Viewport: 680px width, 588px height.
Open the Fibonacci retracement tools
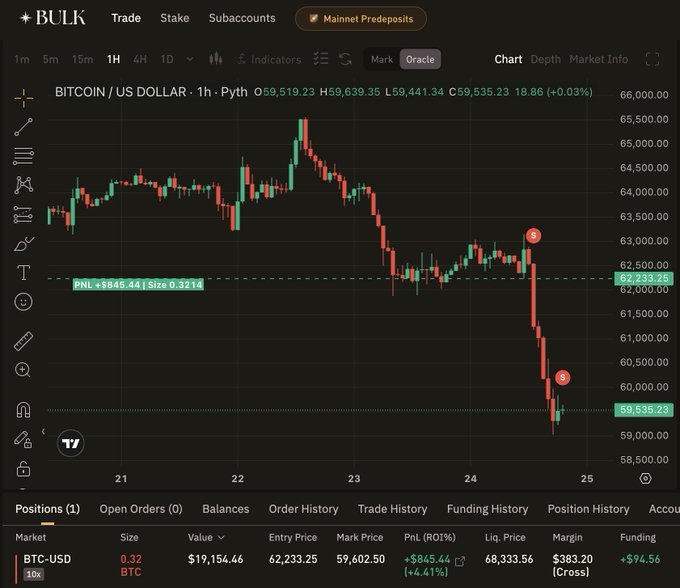(x=23, y=156)
